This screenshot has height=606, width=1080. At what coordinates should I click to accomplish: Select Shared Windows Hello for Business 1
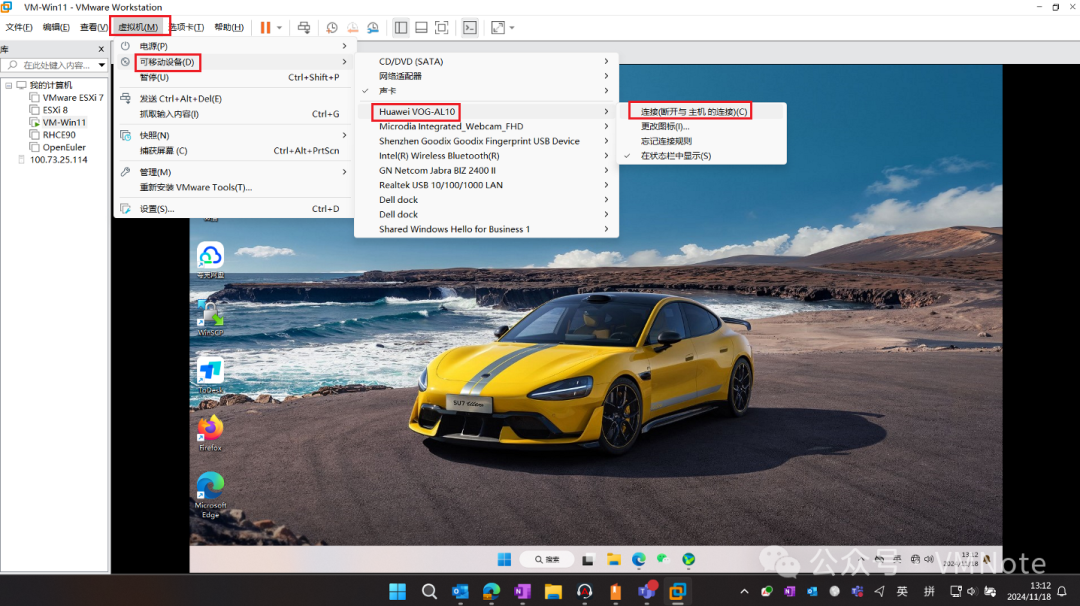pyautogui.click(x=486, y=229)
